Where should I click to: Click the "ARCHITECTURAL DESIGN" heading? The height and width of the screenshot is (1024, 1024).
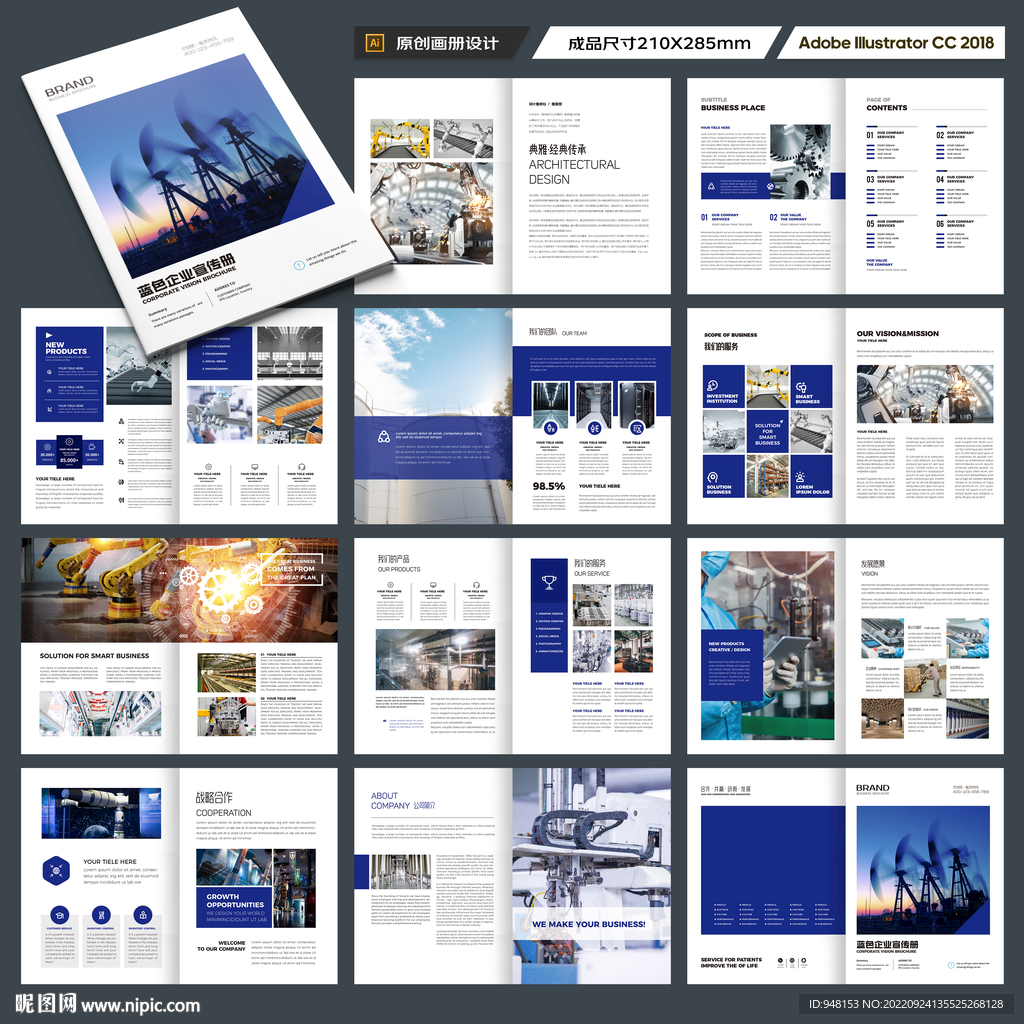(x=574, y=172)
